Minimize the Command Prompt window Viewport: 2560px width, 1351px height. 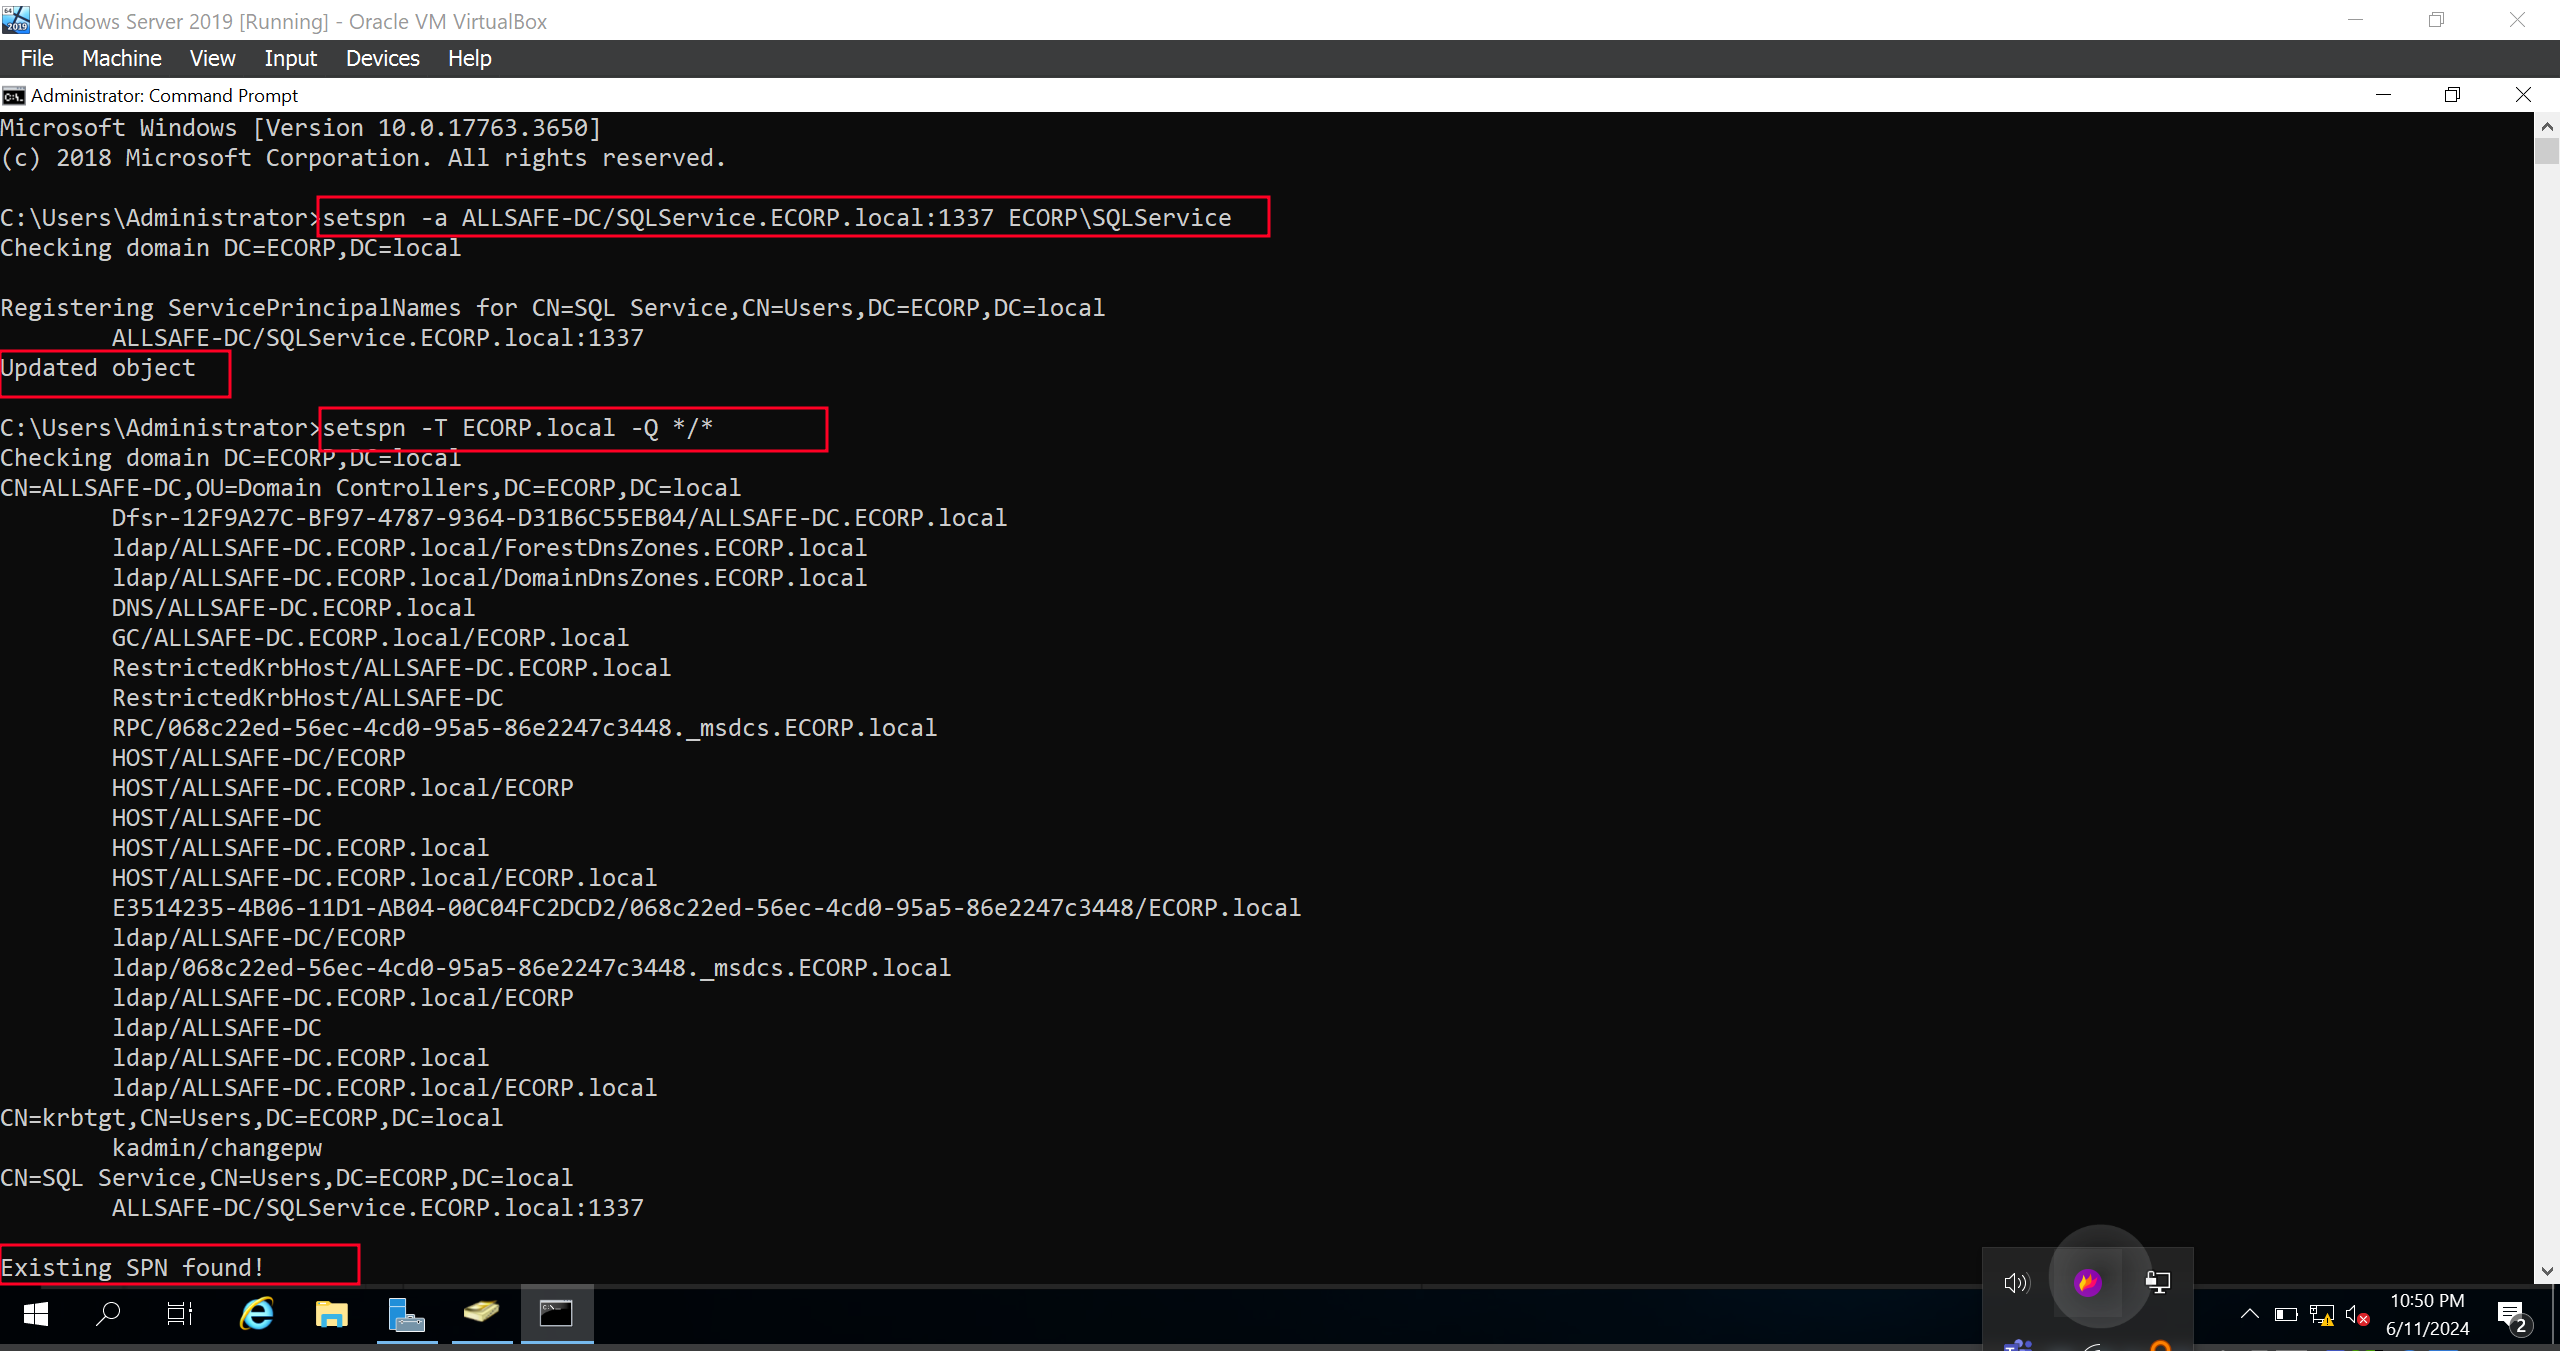(2383, 95)
